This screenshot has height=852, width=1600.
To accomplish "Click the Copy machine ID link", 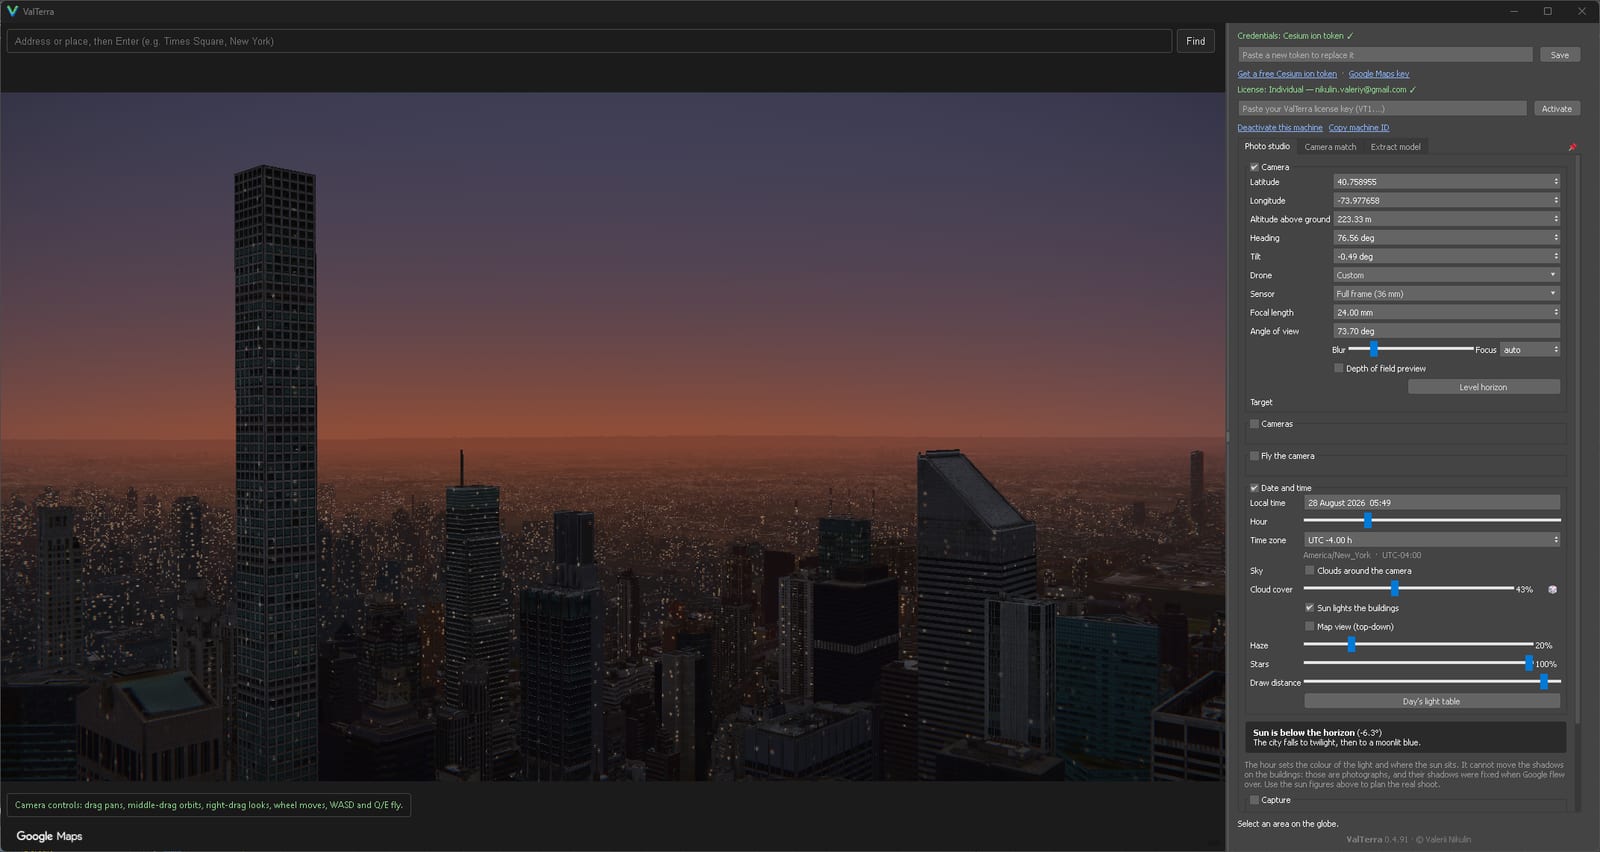I will 1359,128.
